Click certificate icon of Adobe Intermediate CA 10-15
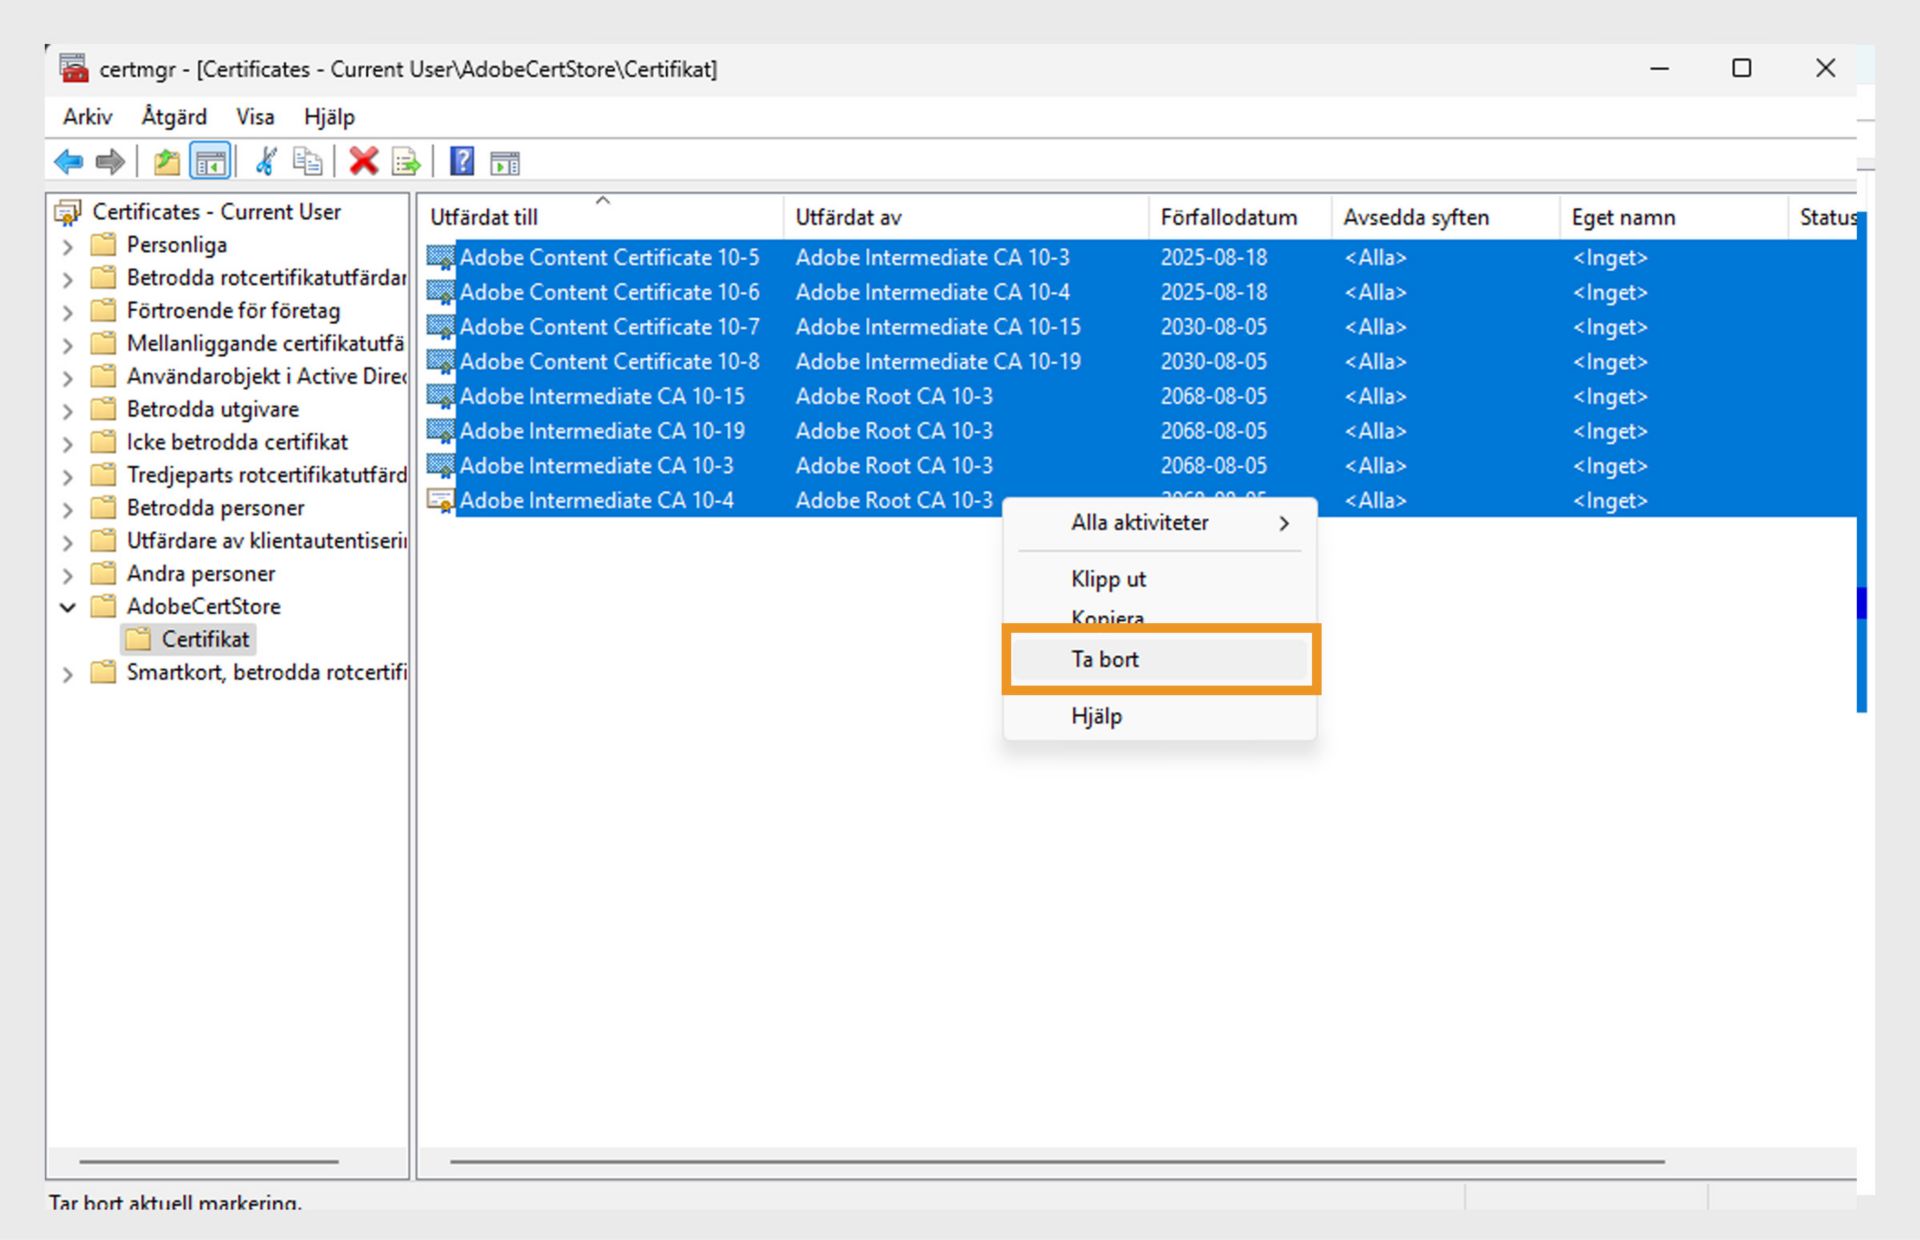Image resolution: width=1920 pixels, height=1240 pixels. 440,396
